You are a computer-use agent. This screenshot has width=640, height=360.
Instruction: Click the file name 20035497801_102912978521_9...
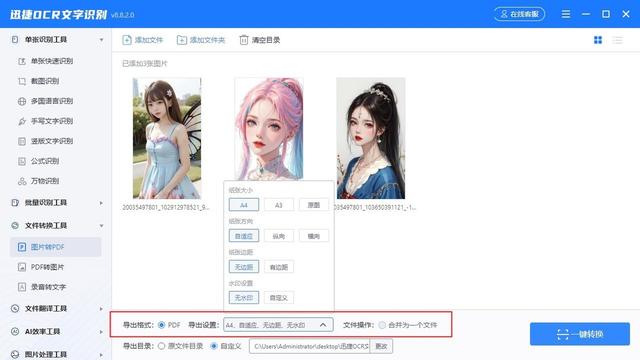[x=165, y=207]
